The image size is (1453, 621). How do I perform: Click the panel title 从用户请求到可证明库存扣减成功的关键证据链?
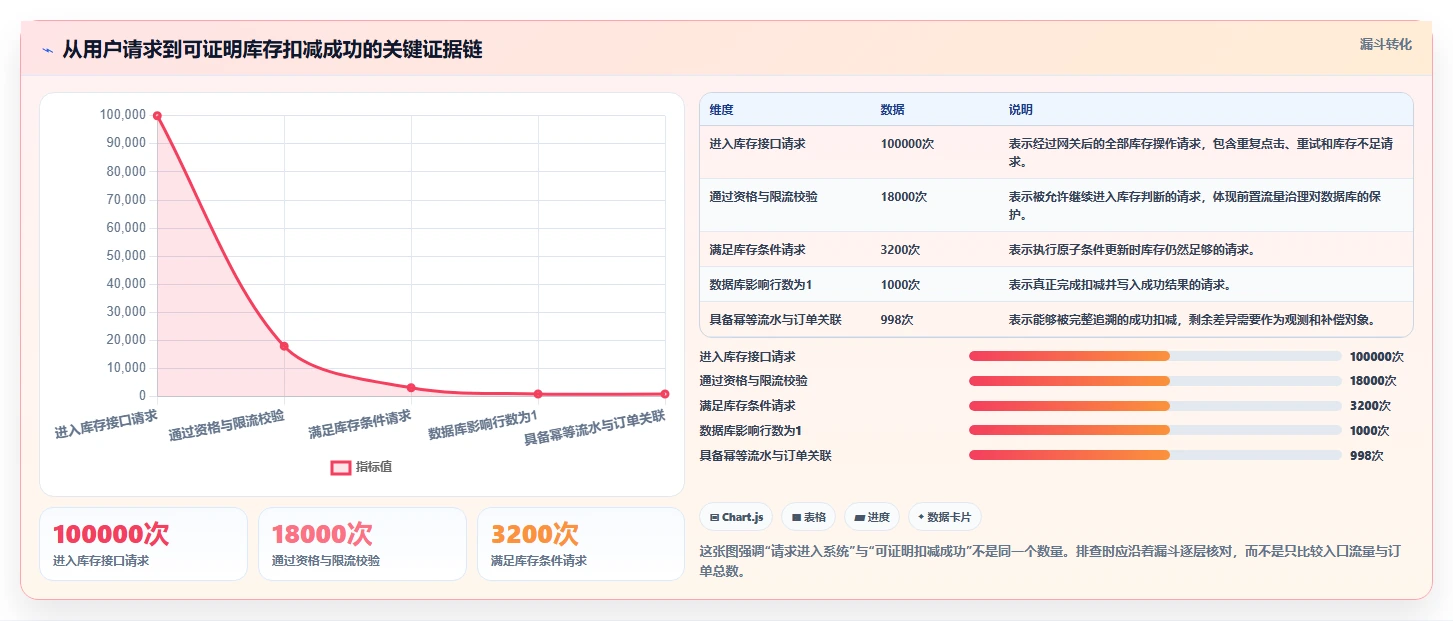(272, 50)
